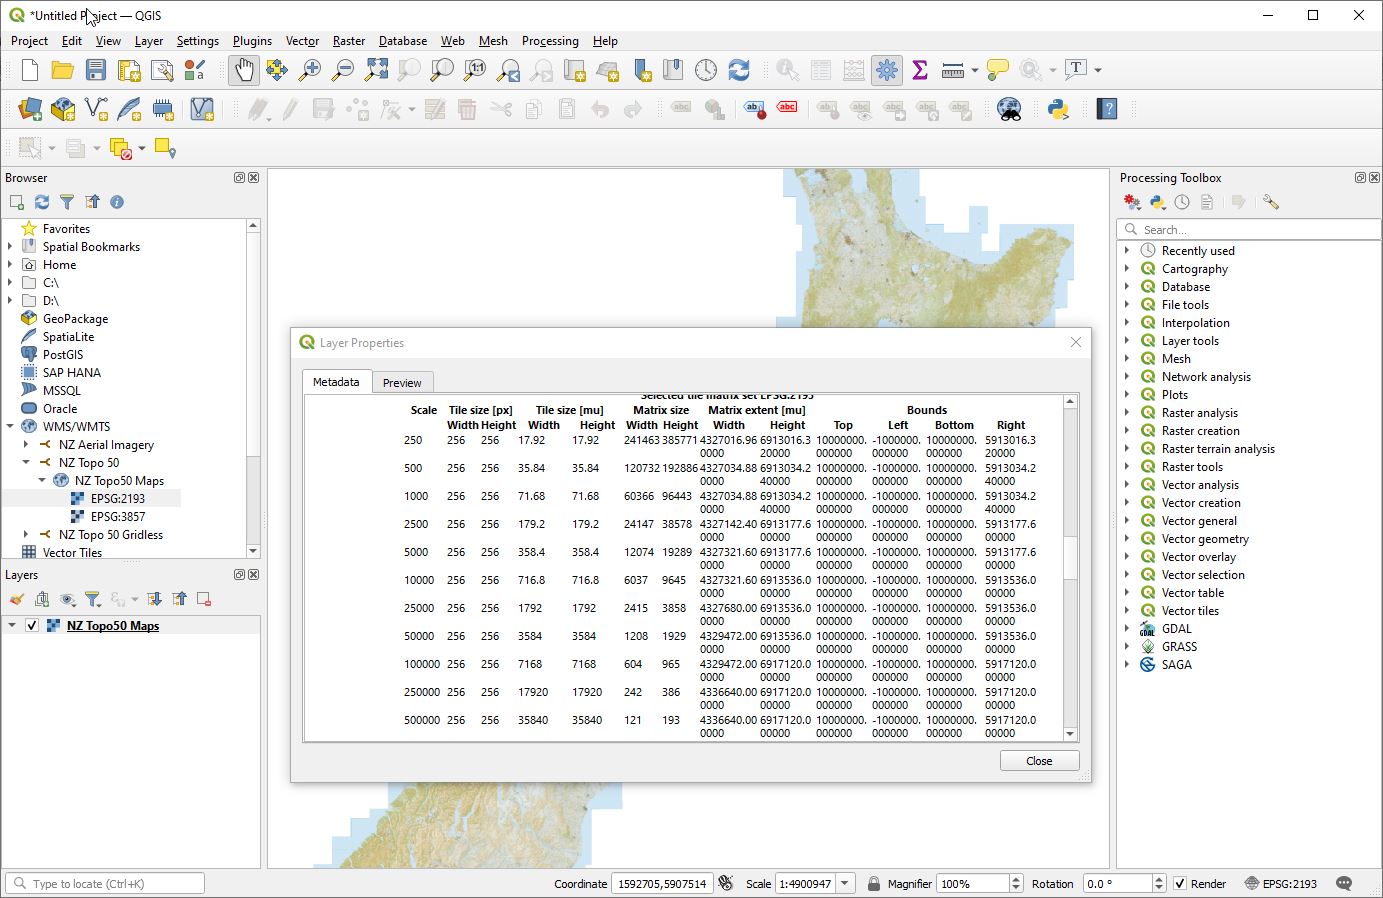The image size is (1383, 898).
Task: Expand NZ Topo 50 Gridless node
Action: (x=26, y=535)
